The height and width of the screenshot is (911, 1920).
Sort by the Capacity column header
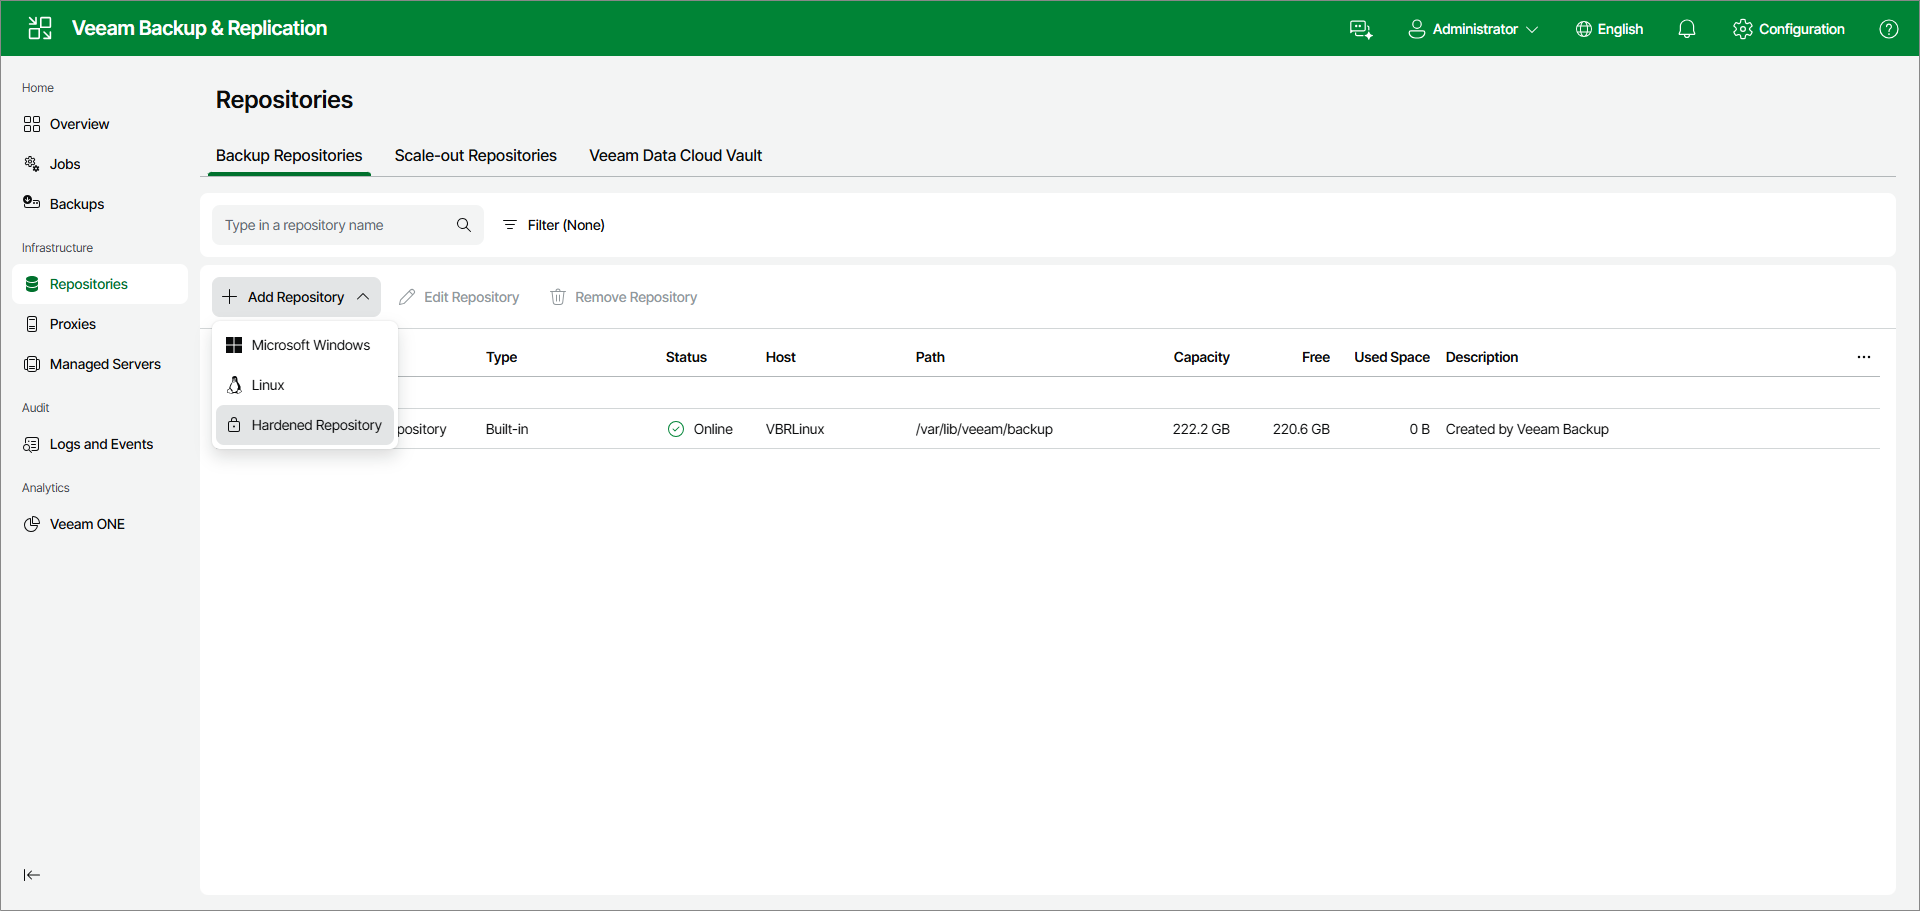coord(1202,357)
